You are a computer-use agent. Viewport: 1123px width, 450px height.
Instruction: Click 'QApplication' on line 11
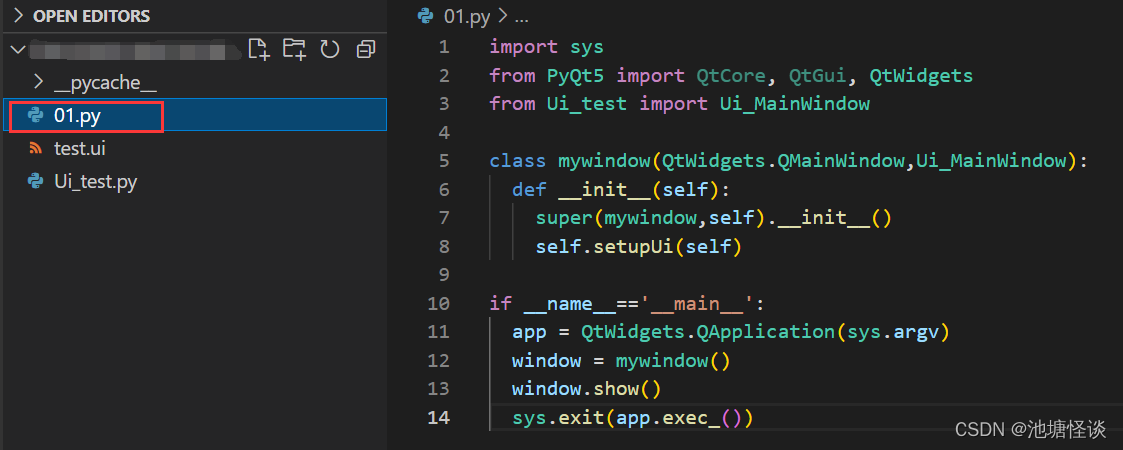click(x=766, y=332)
